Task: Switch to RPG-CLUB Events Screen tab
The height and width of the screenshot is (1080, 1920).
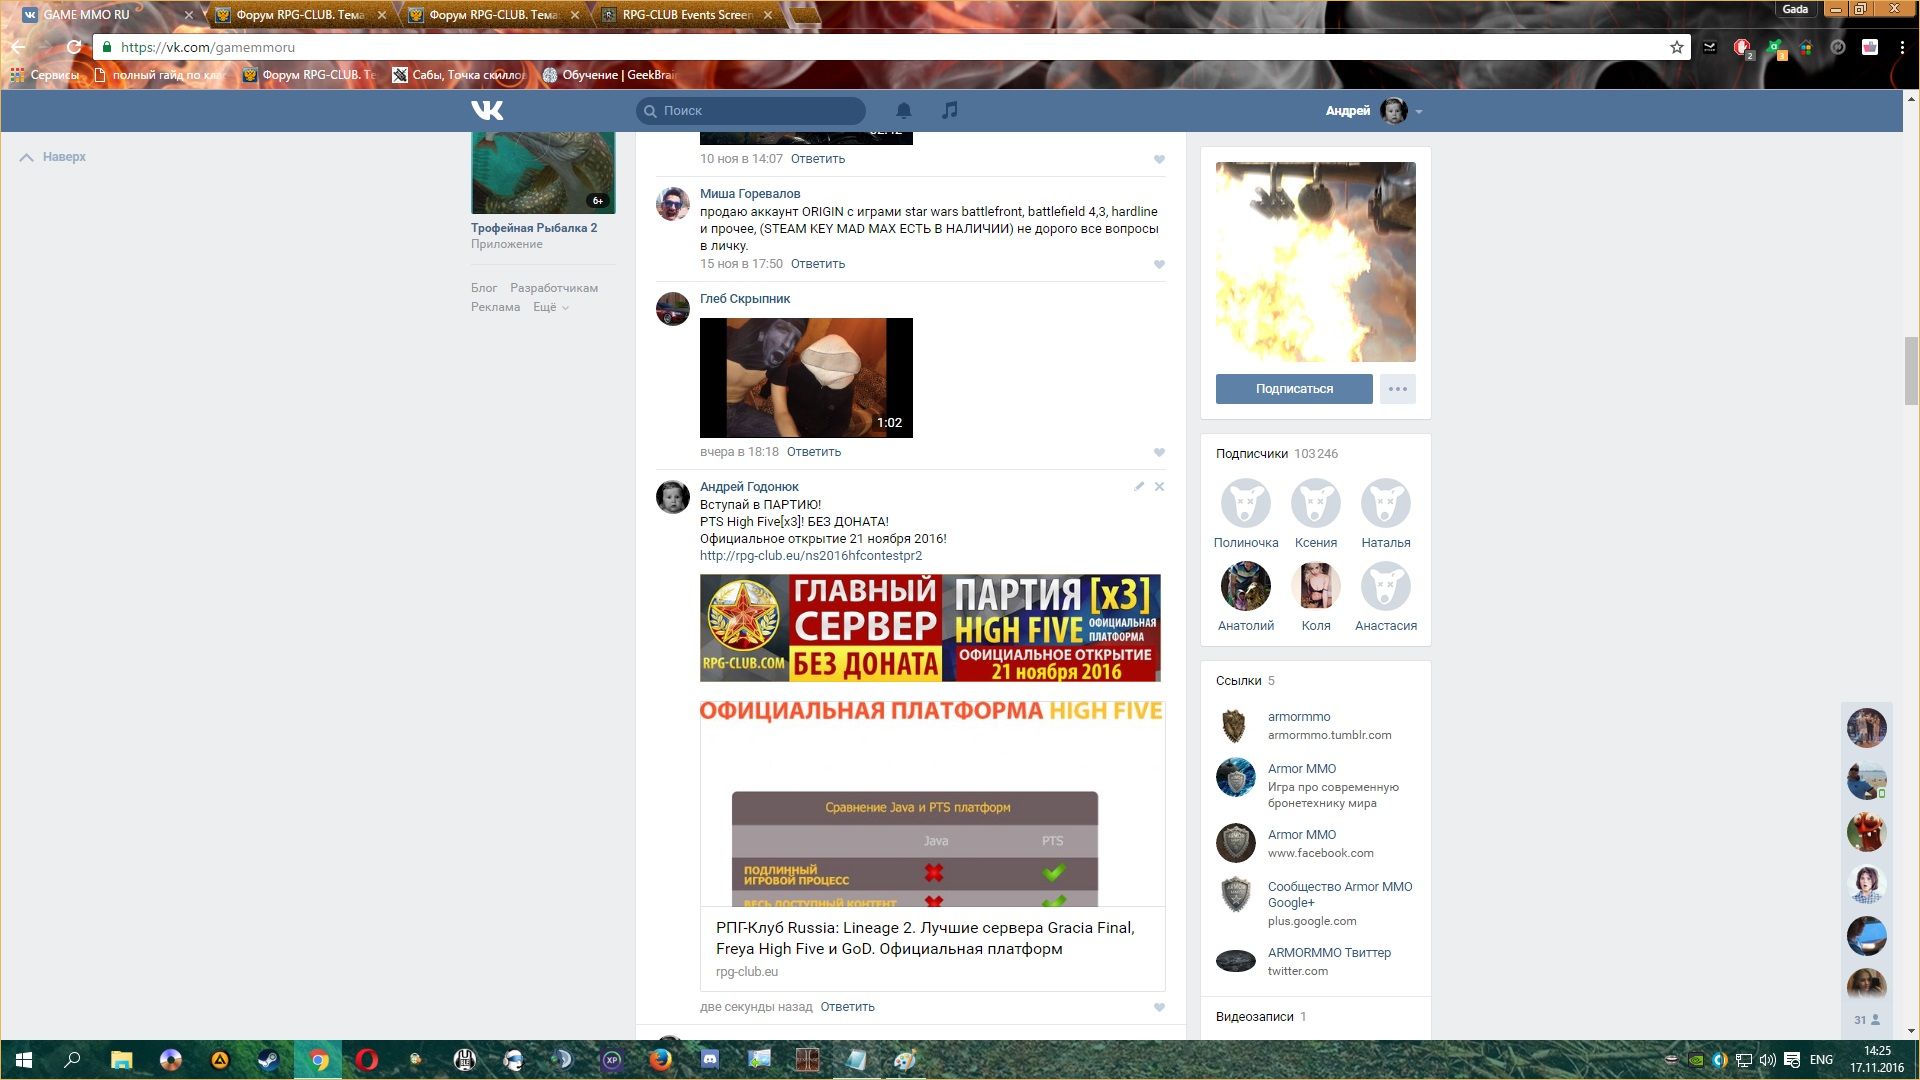Action: pyautogui.click(x=686, y=15)
